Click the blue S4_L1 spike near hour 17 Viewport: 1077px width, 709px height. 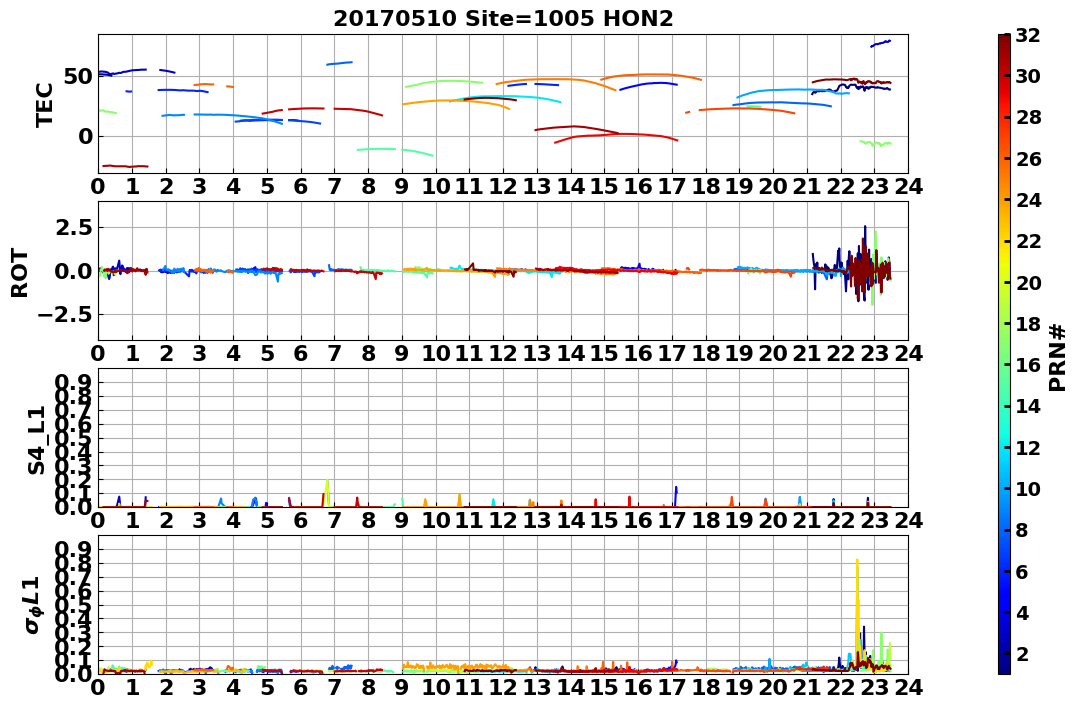coord(676,496)
